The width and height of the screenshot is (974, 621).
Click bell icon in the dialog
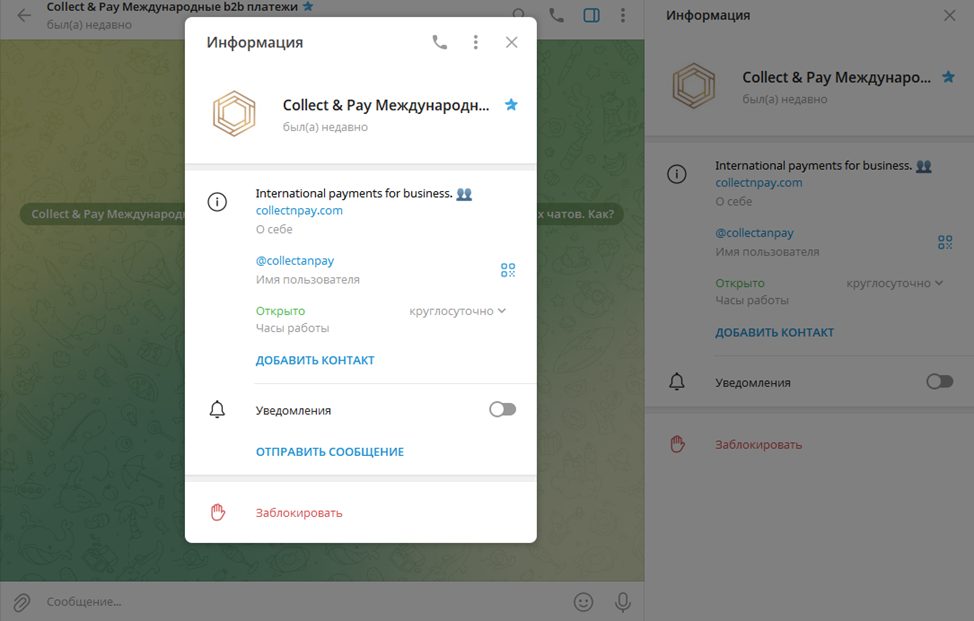tap(217, 410)
